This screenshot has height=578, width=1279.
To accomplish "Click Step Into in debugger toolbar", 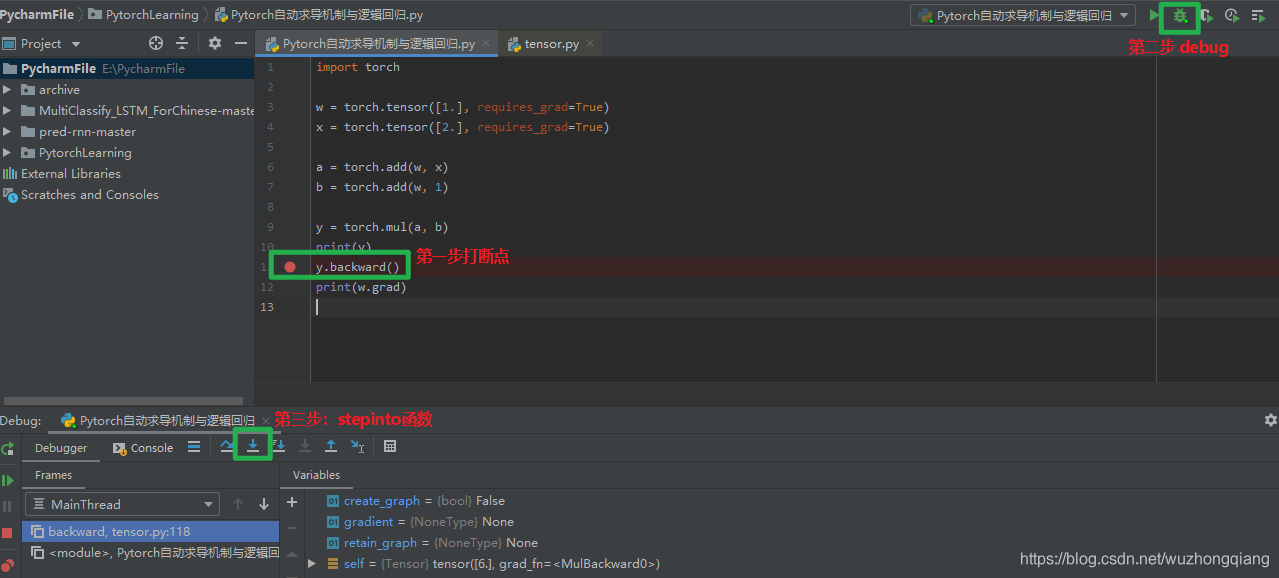I will point(253,446).
